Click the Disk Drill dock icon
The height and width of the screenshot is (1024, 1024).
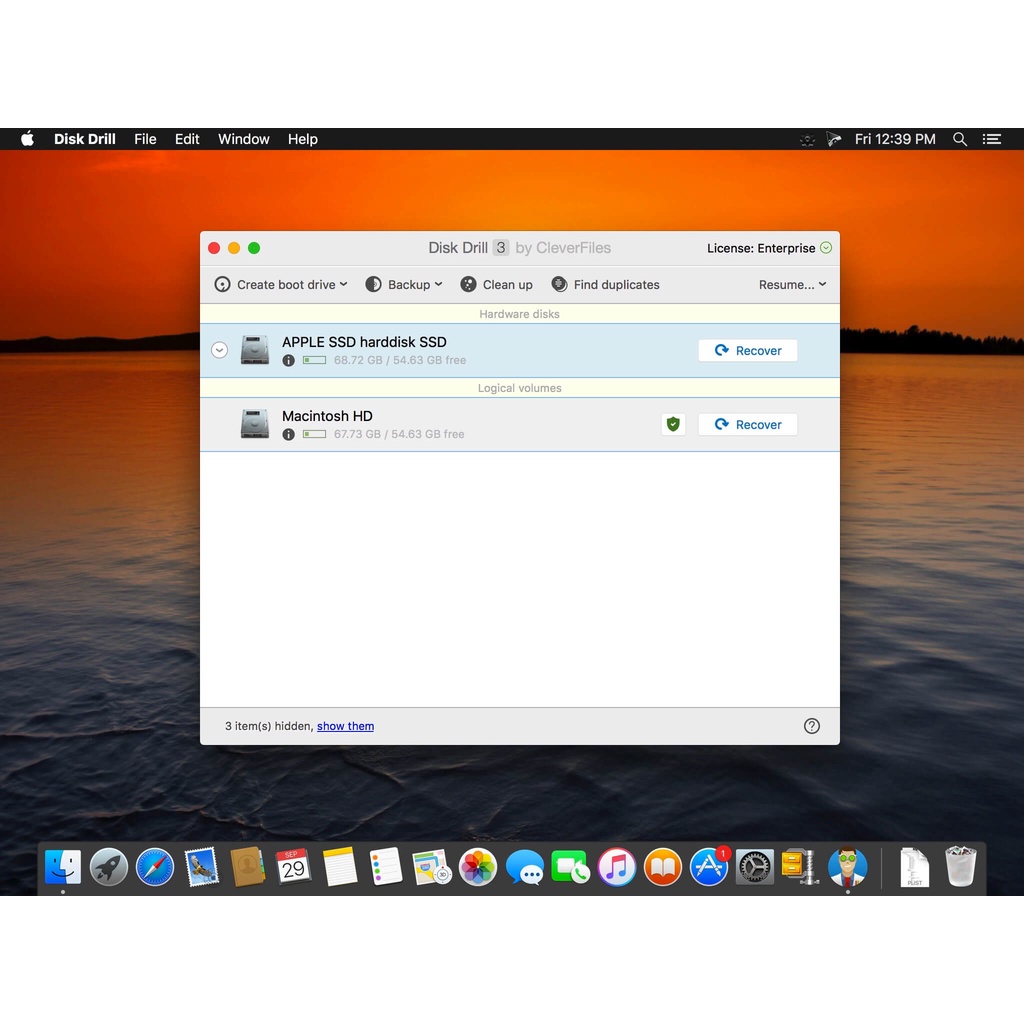point(847,867)
